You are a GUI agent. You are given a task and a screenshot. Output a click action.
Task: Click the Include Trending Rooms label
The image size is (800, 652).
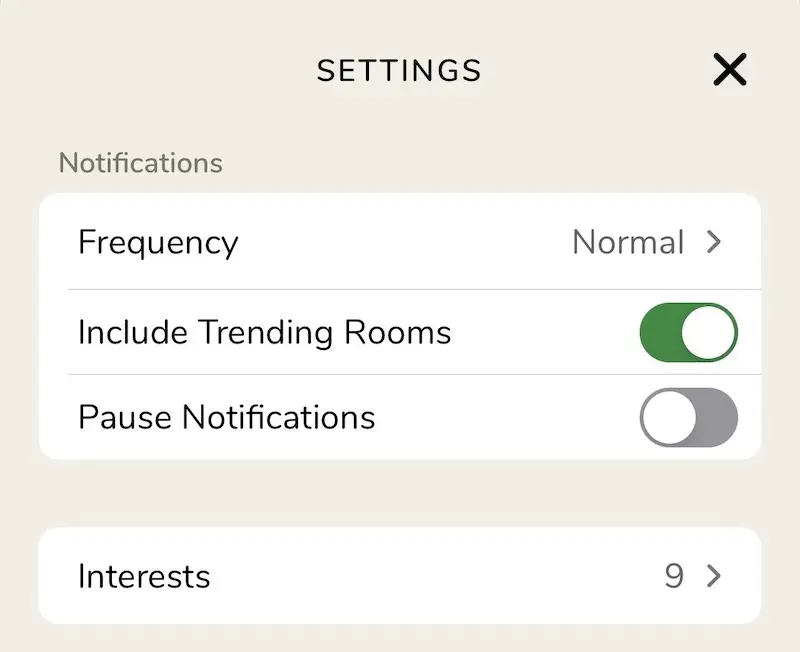tap(264, 332)
